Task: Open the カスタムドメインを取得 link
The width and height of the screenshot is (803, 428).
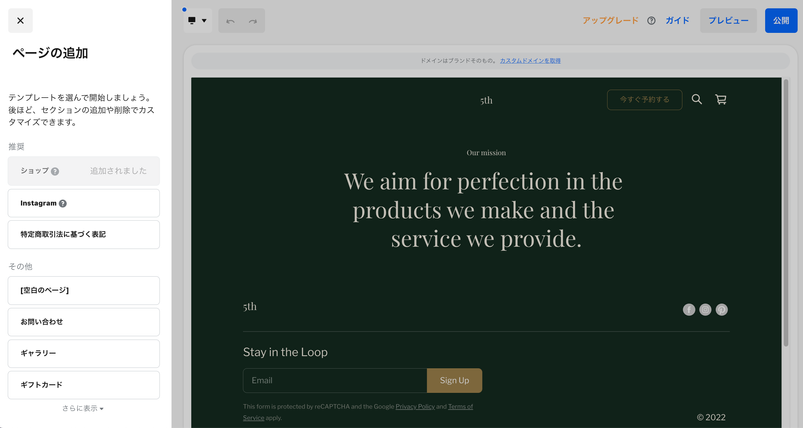Action: [x=530, y=61]
